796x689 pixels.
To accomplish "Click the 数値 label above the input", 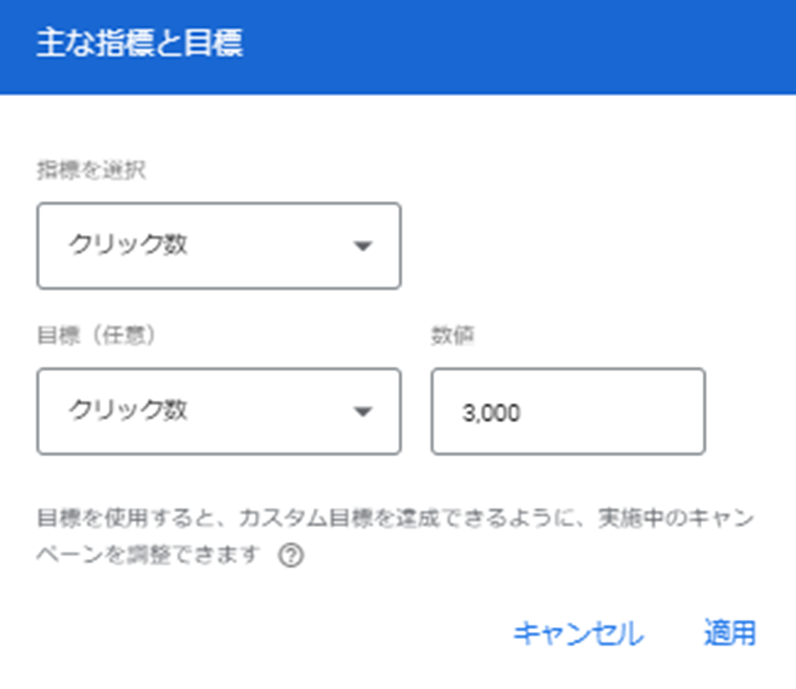I will [x=452, y=336].
